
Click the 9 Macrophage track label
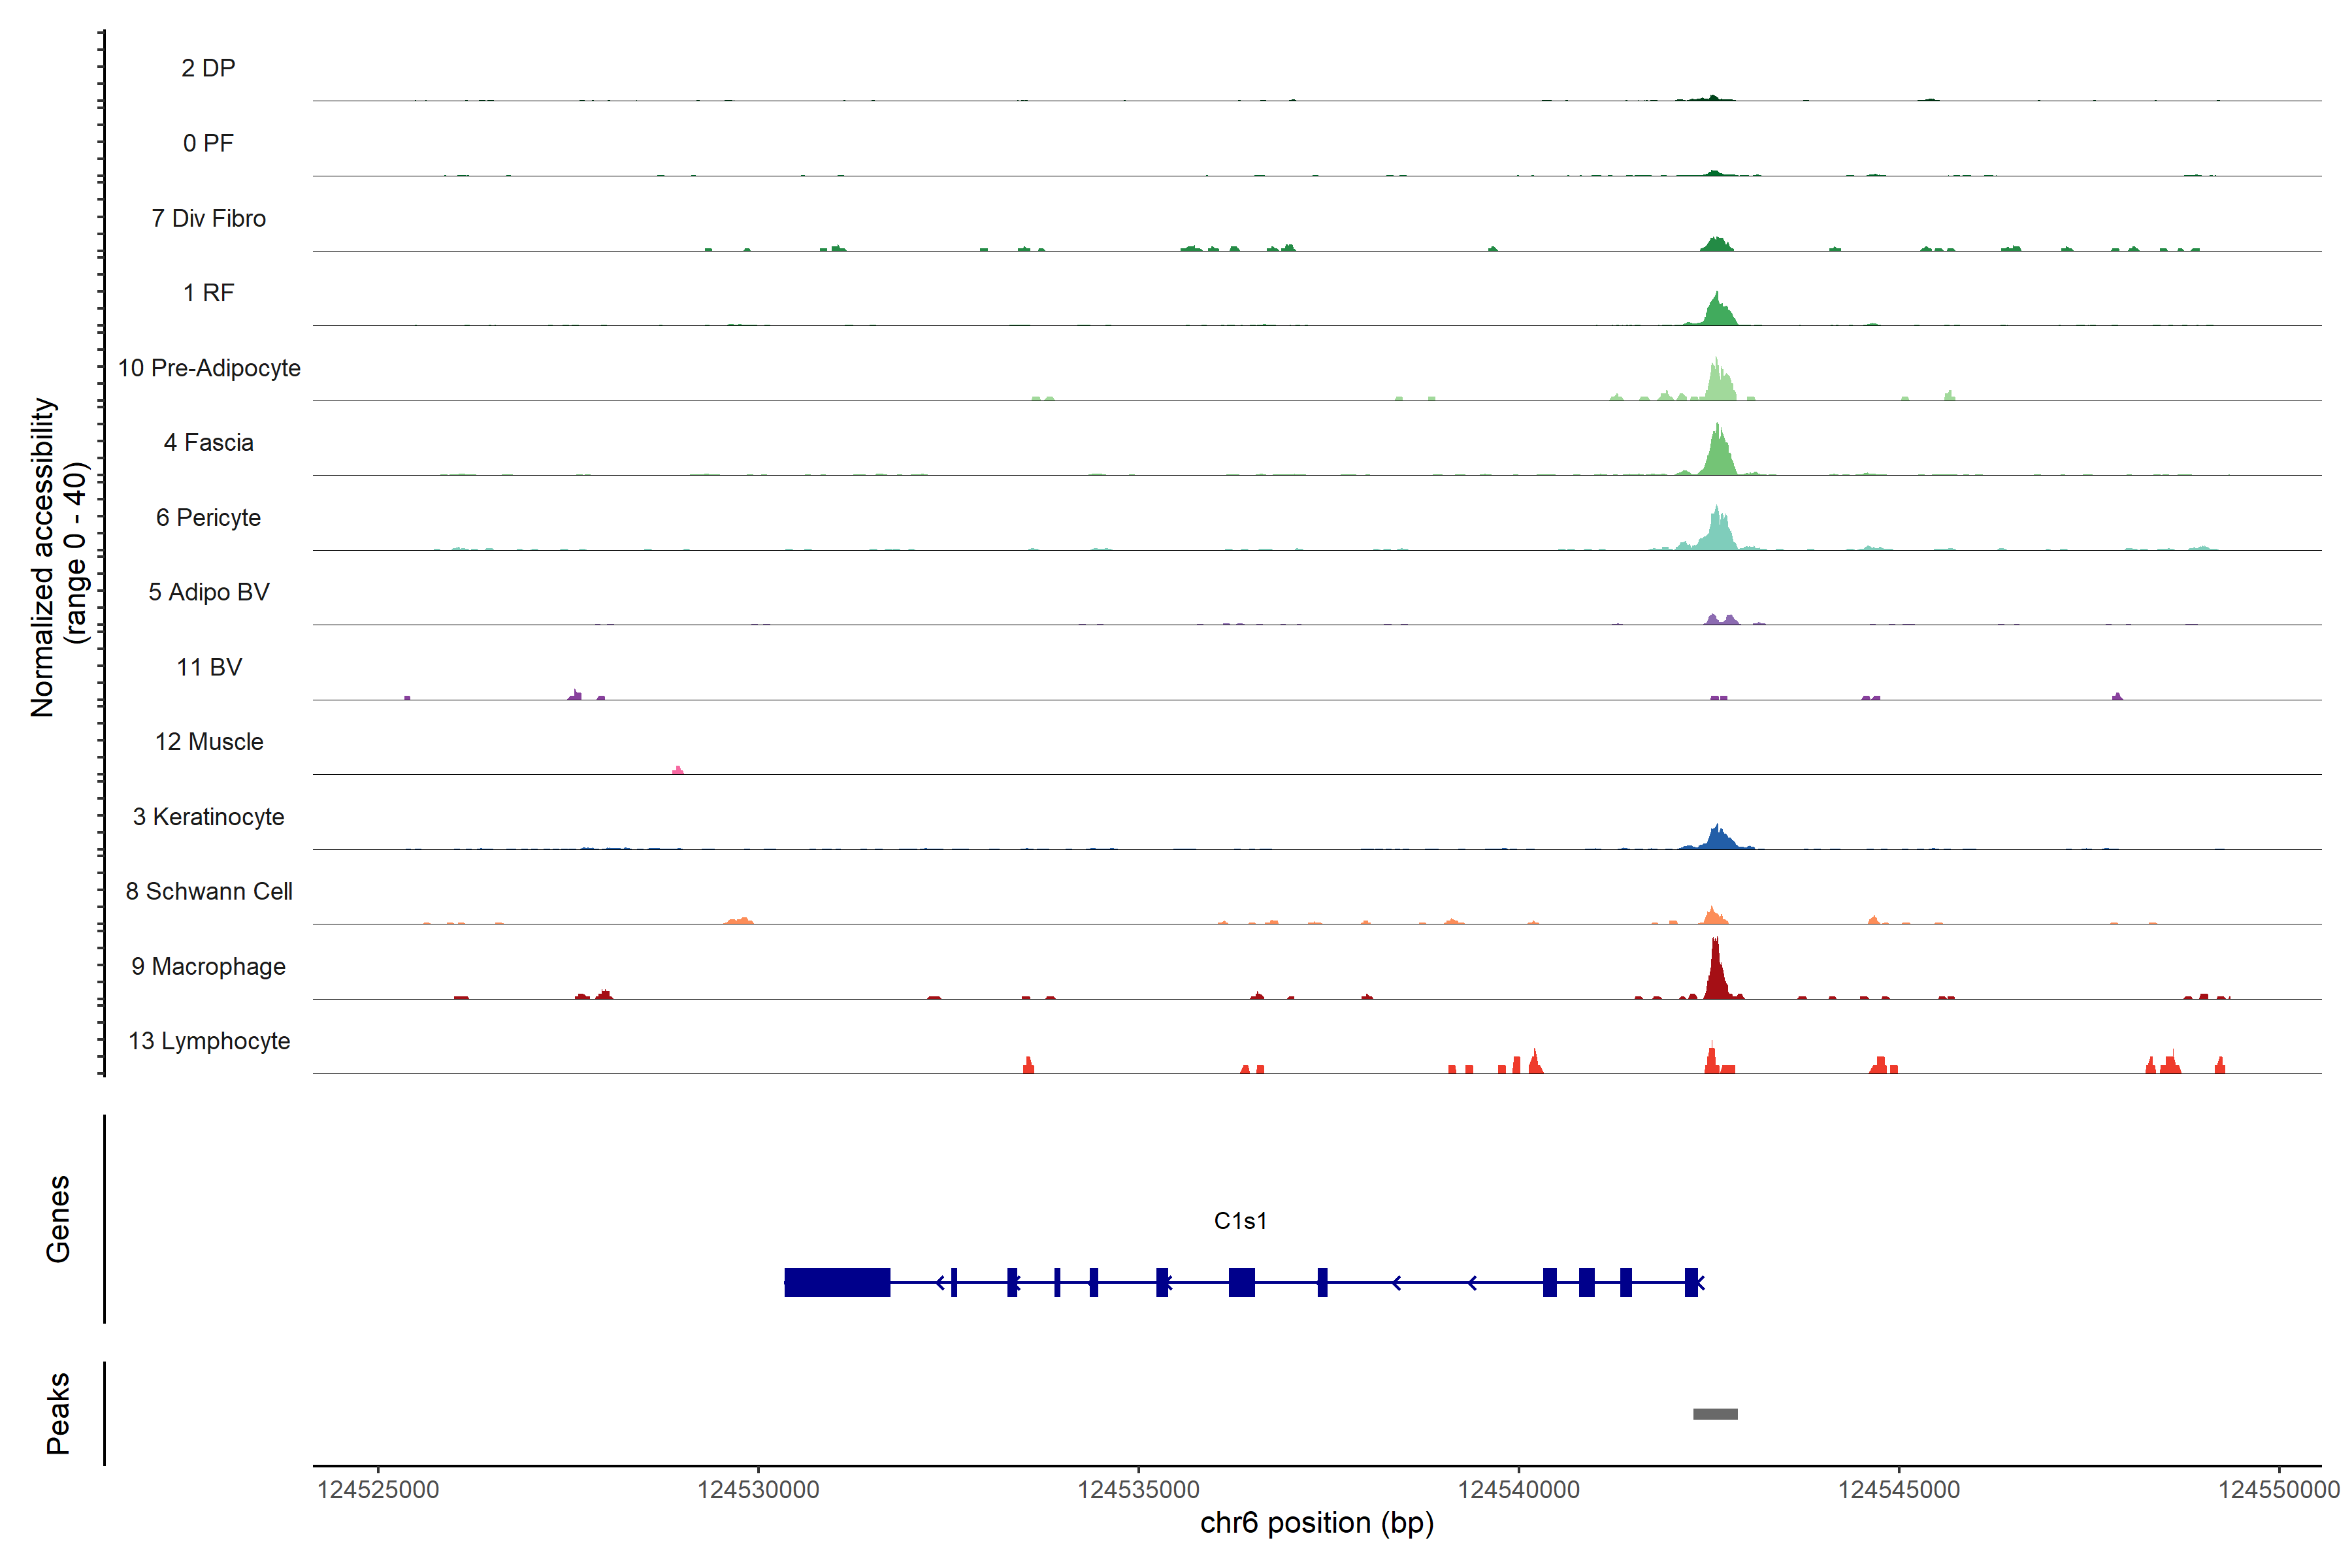(208, 966)
